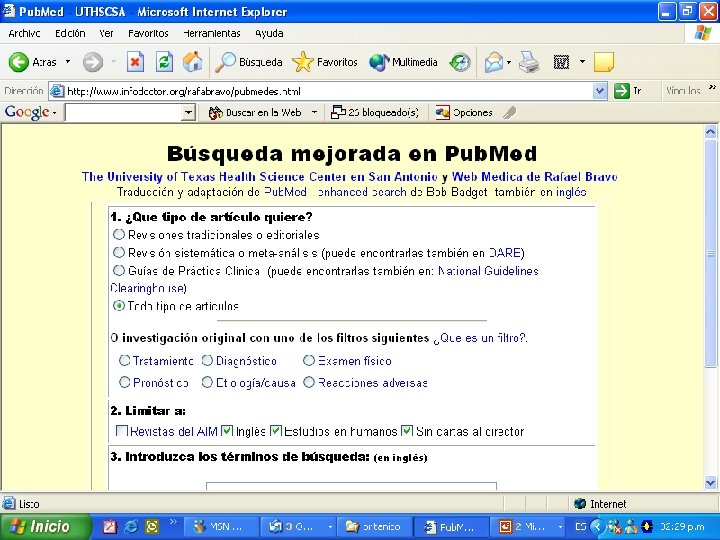Click the Edit page icon in toolbar
Image resolution: width=720 pixels, height=540 pixels.
(x=561, y=62)
